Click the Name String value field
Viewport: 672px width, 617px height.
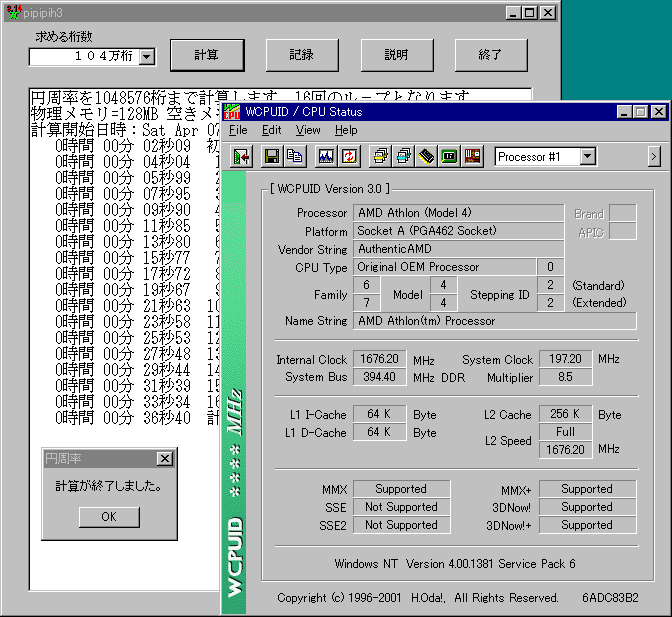pyautogui.click(x=495, y=321)
